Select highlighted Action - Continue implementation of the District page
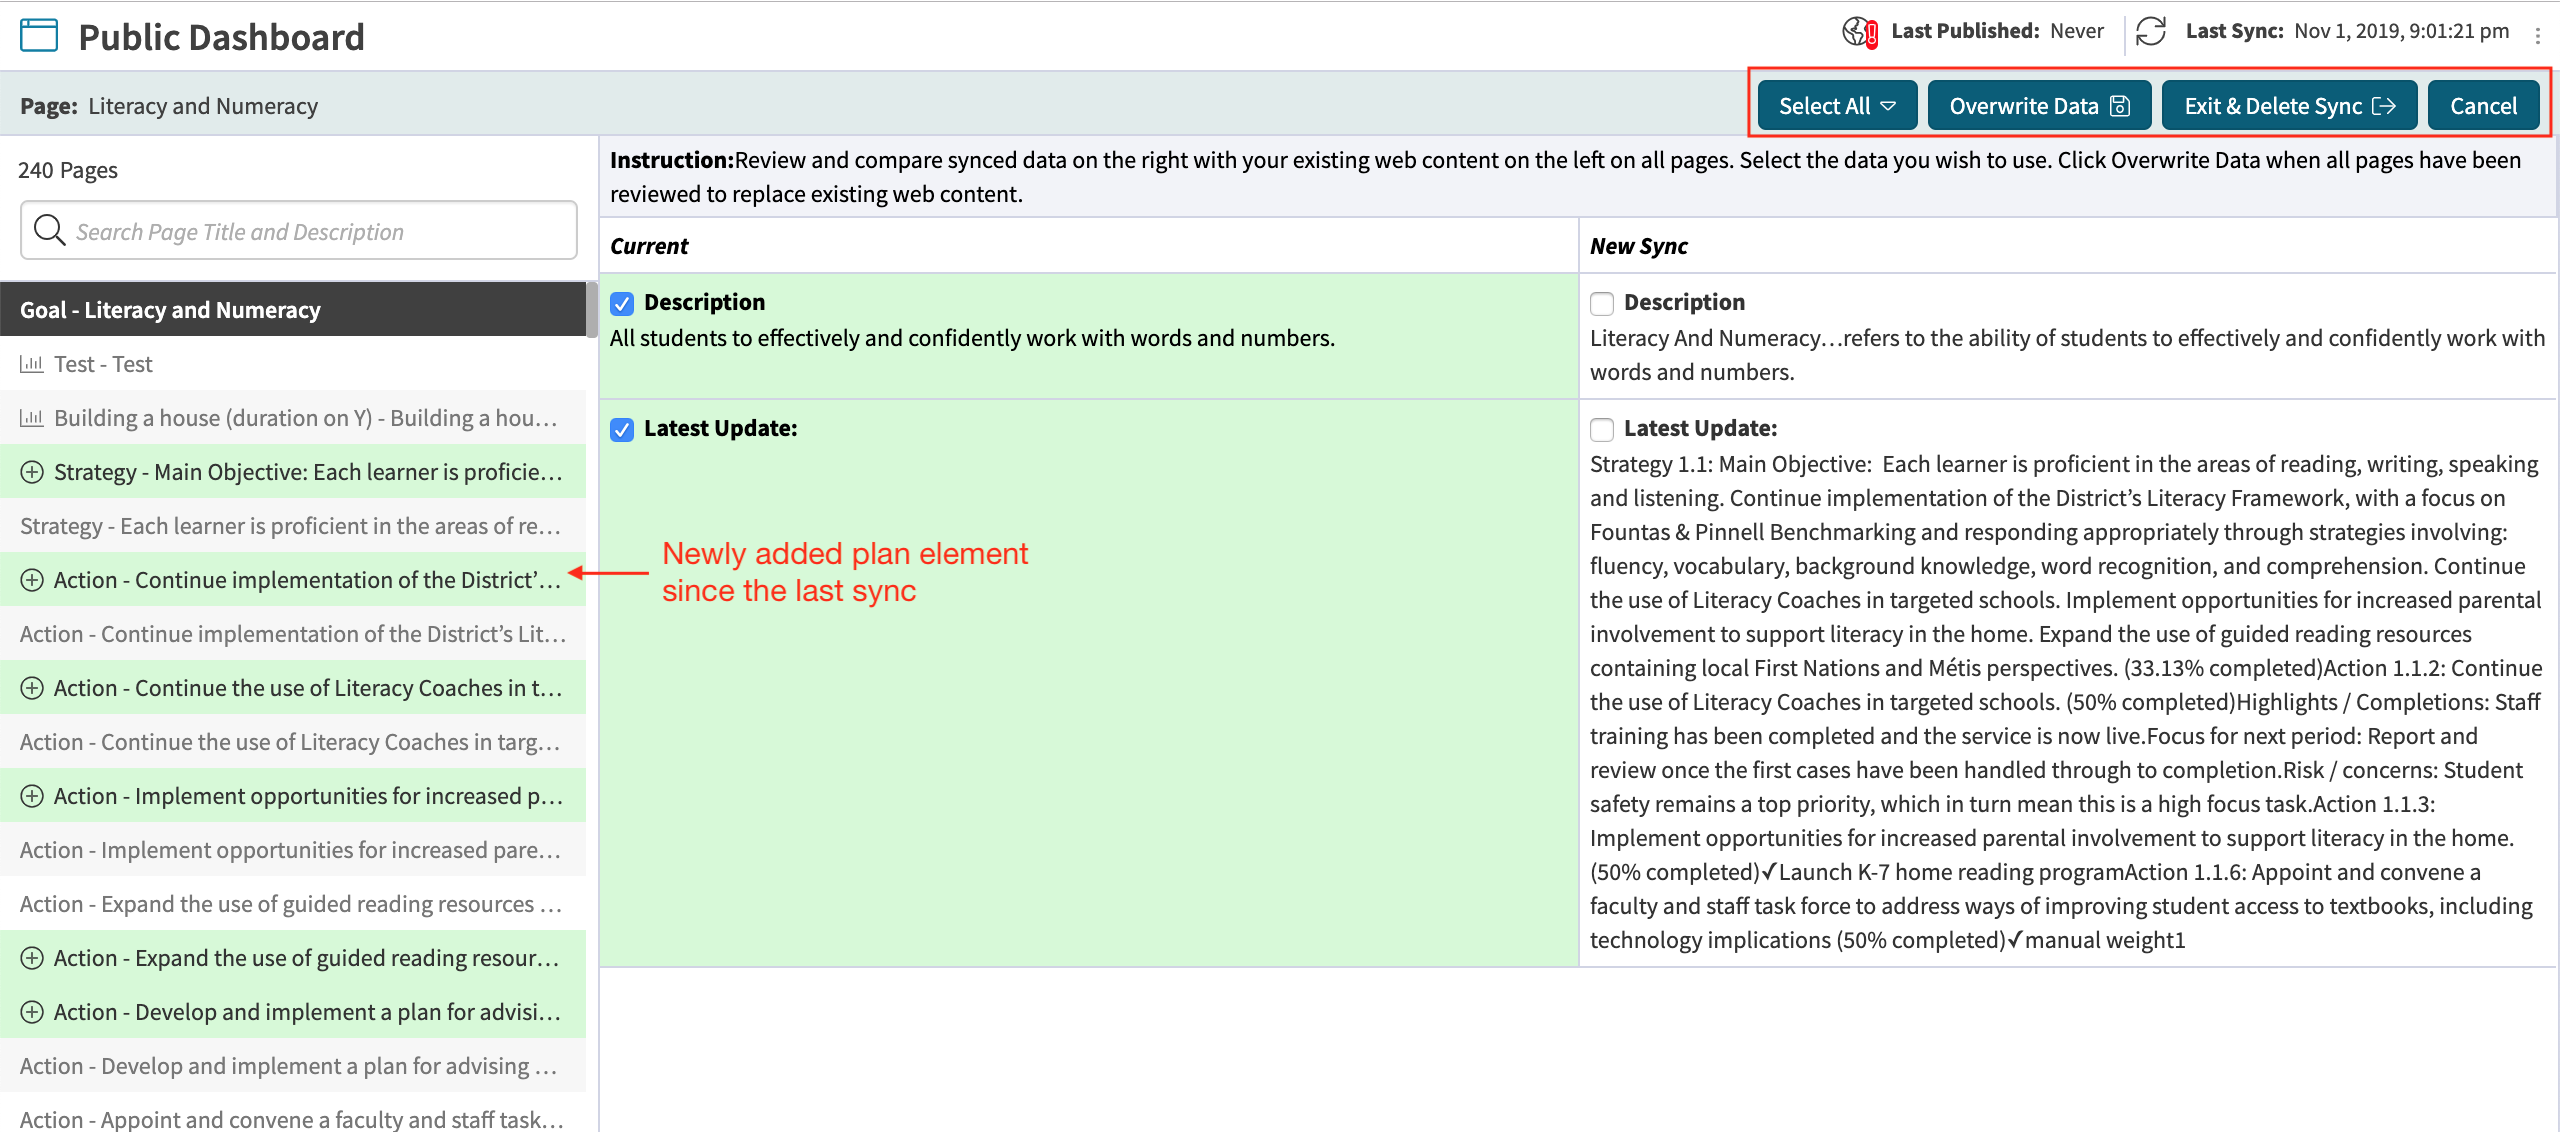The width and height of the screenshot is (2560, 1132). (293, 580)
